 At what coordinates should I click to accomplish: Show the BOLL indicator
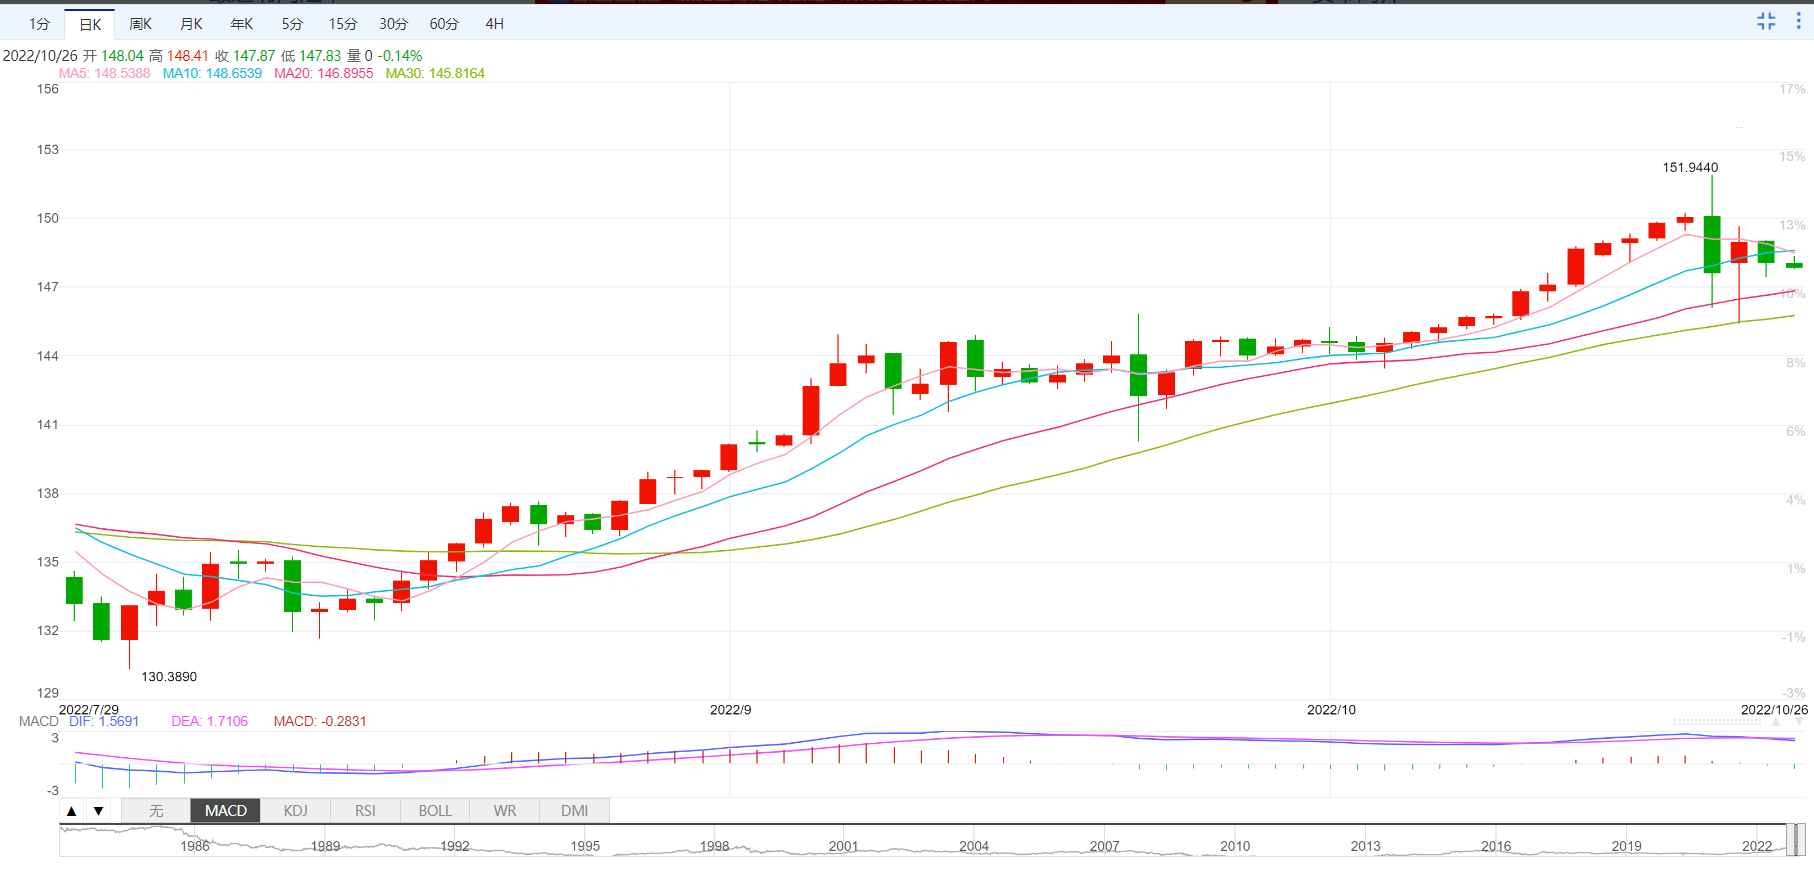[x=435, y=811]
